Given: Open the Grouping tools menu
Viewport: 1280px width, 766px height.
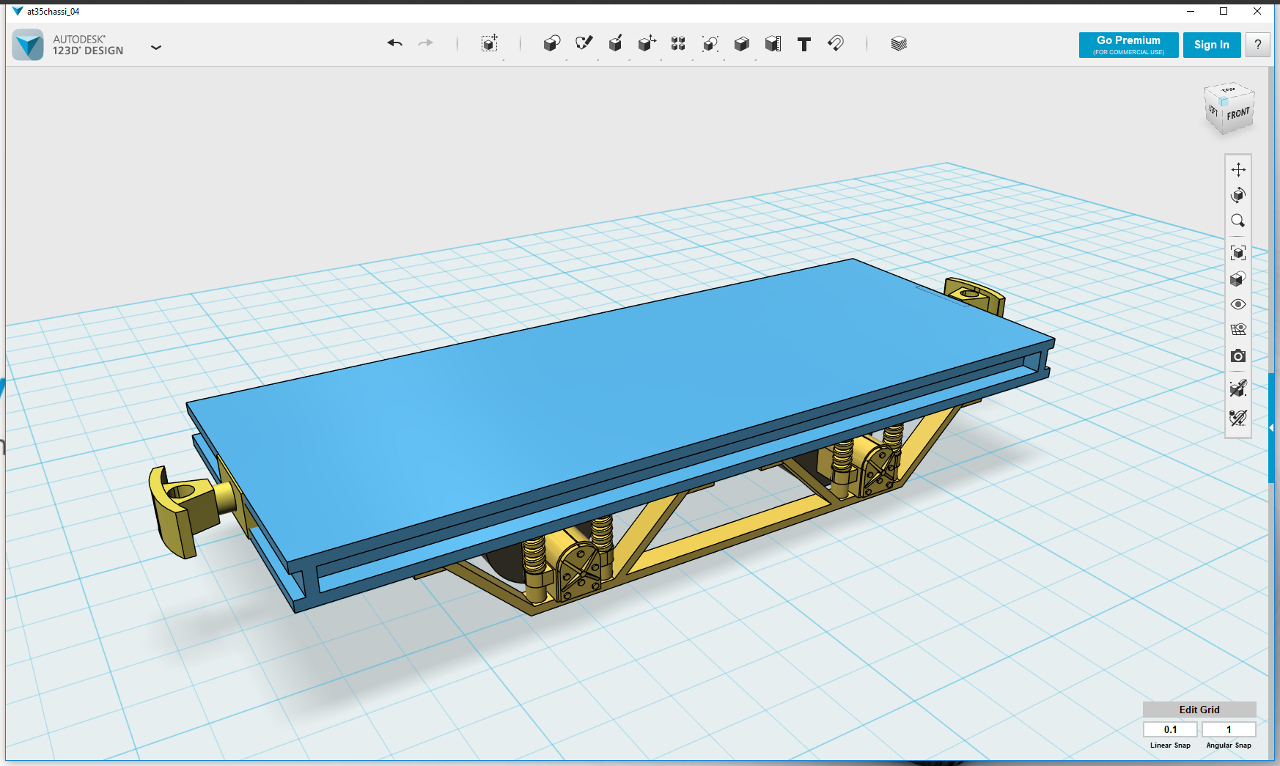Looking at the screenshot, I should 710,44.
